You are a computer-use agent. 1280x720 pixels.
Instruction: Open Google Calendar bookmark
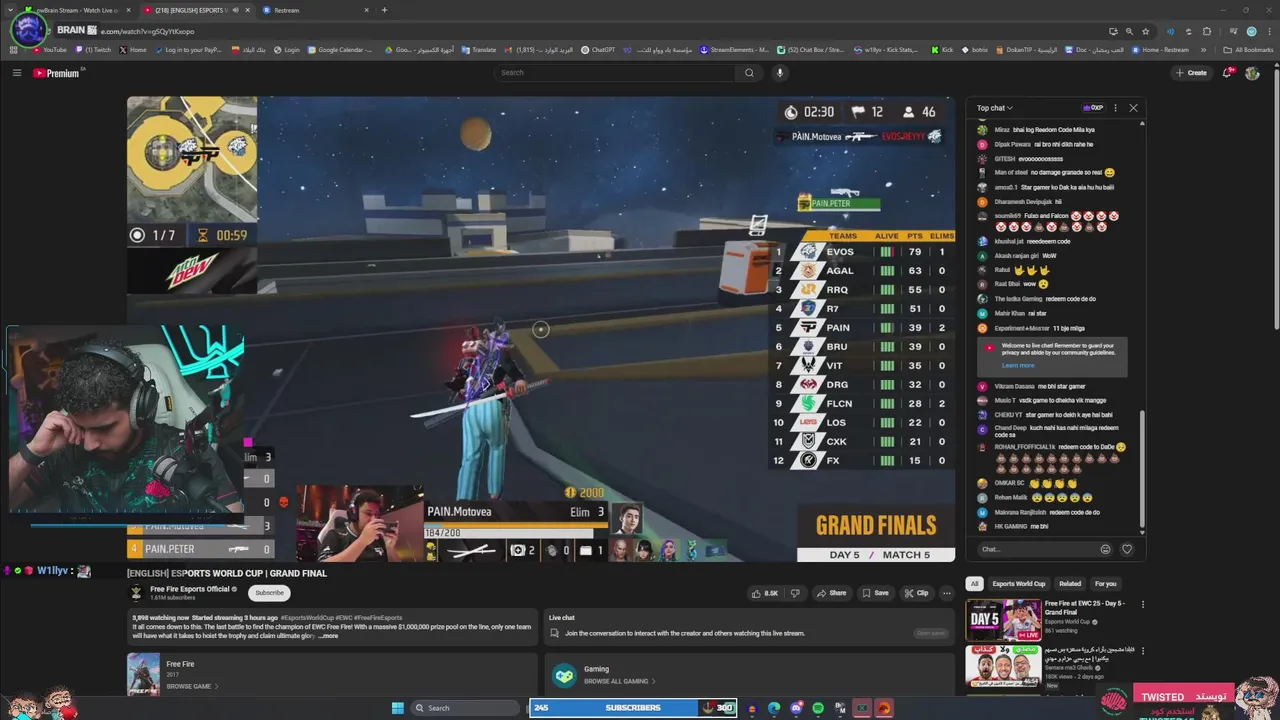click(340, 50)
